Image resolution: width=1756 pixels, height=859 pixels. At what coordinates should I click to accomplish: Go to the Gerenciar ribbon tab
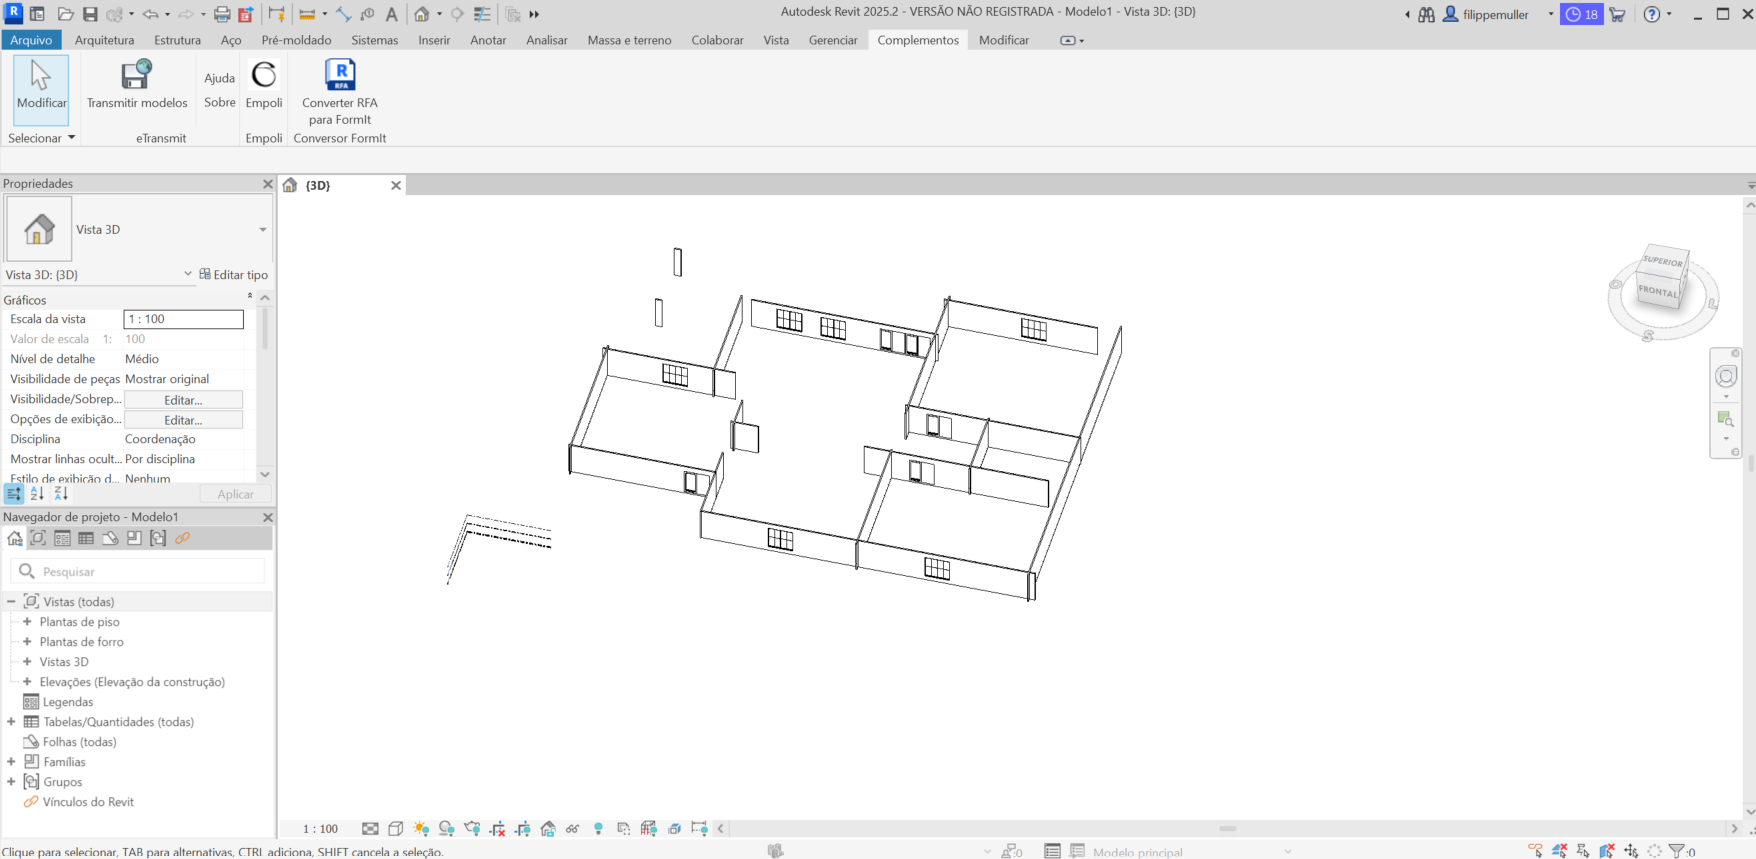833,40
